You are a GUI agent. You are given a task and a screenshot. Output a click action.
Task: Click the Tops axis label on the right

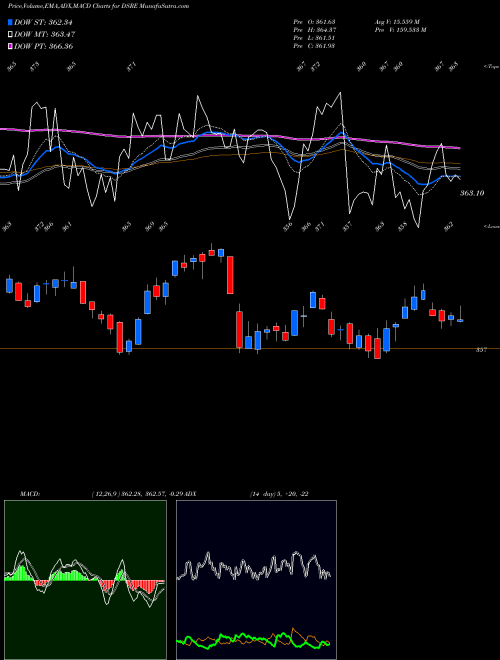[491, 67]
